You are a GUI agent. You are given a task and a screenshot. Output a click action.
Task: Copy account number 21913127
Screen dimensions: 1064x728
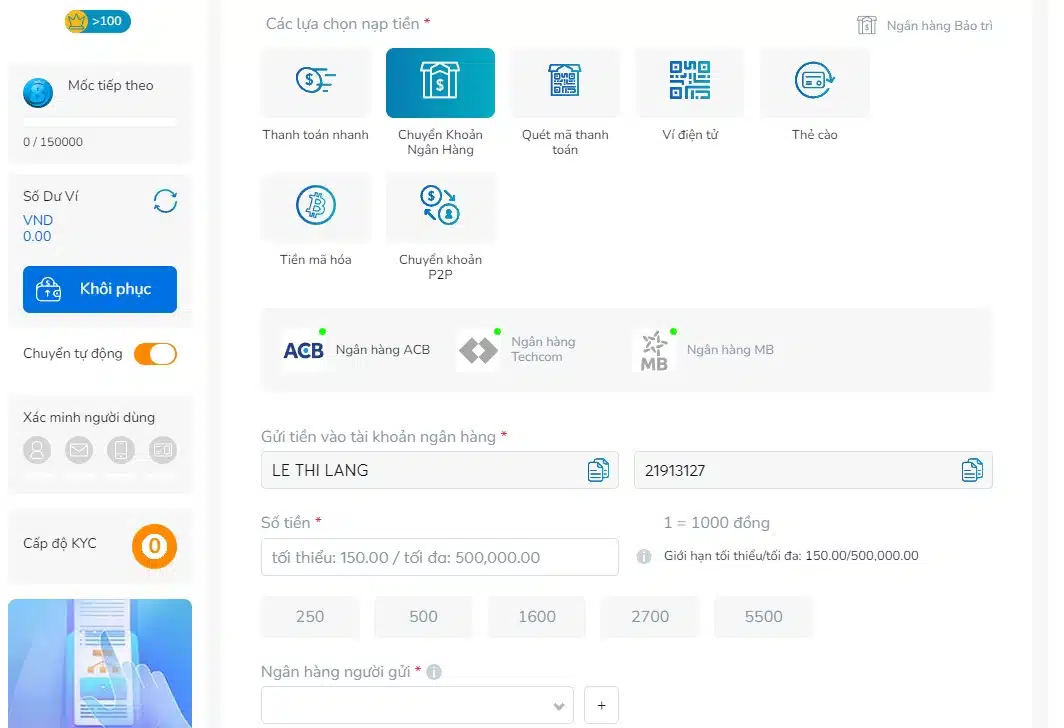click(971, 470)
